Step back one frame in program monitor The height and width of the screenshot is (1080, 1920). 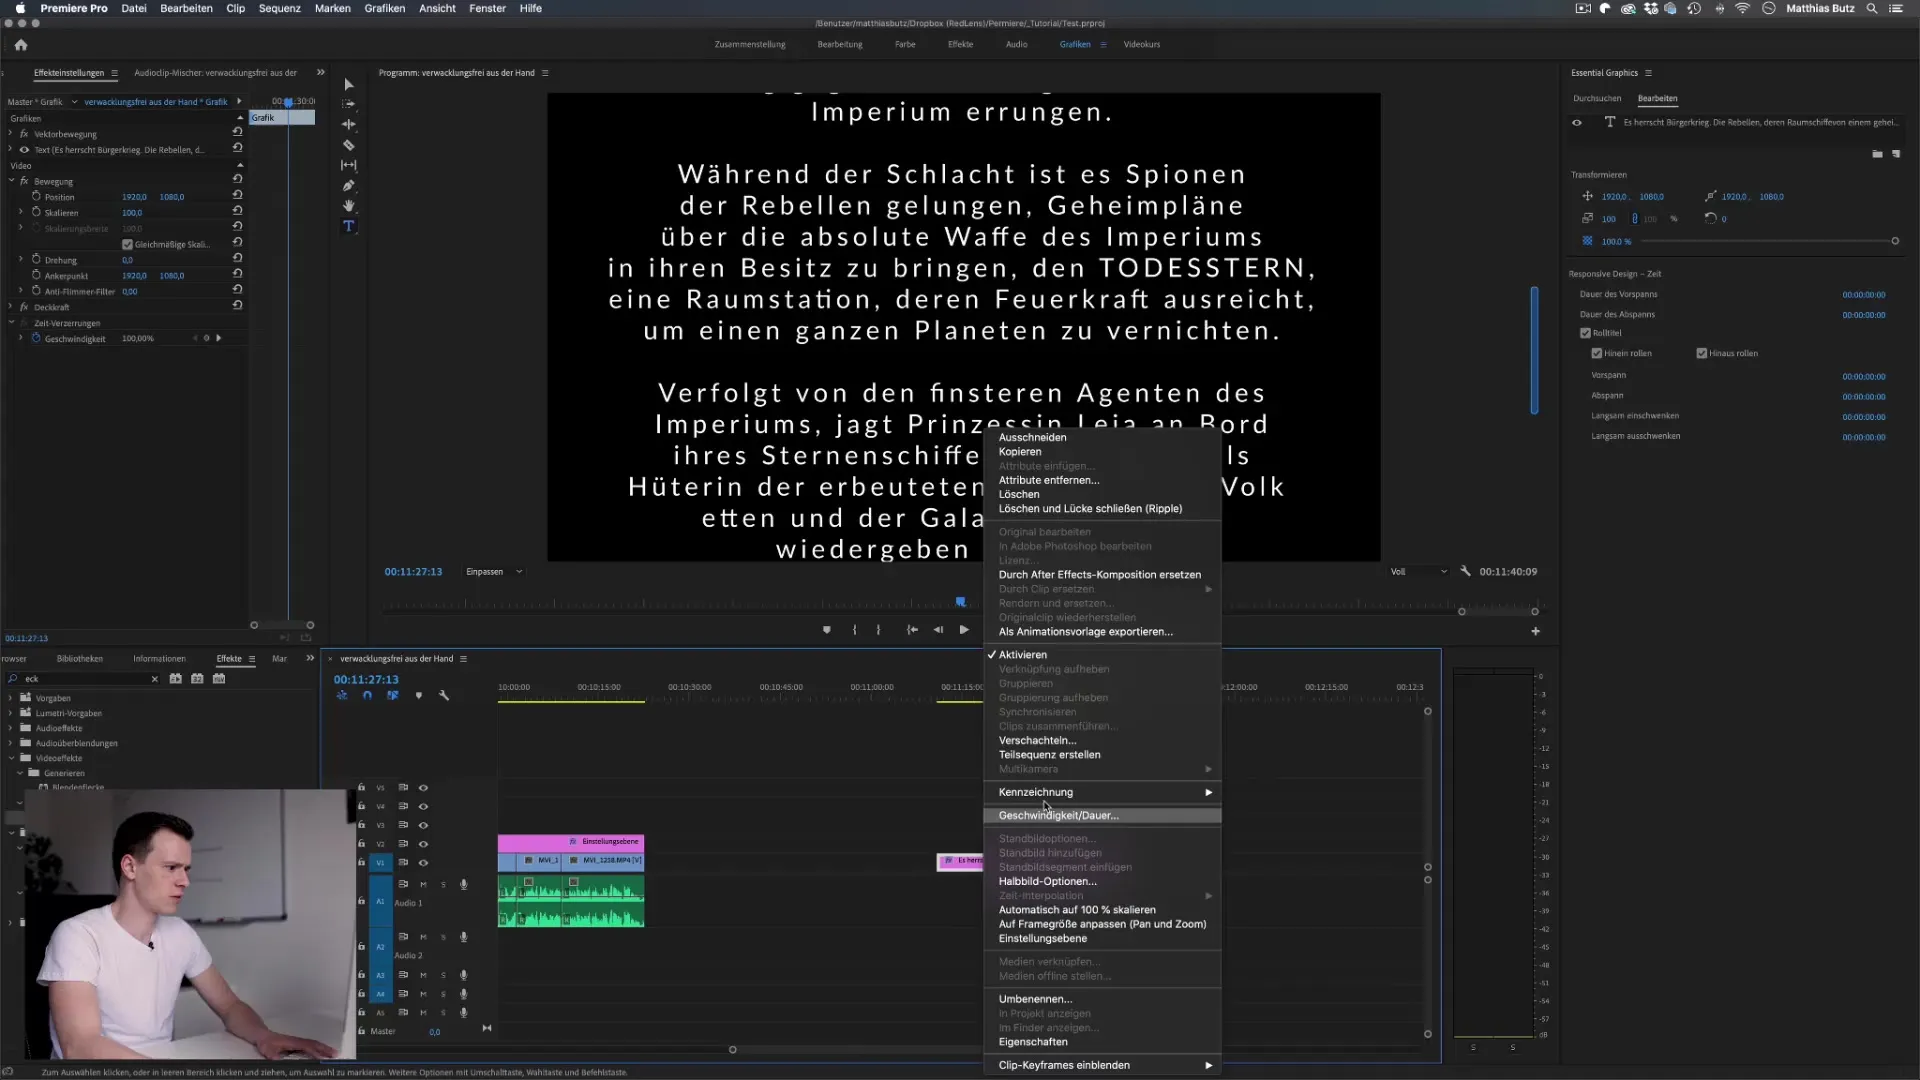click(x=938, y=630)
